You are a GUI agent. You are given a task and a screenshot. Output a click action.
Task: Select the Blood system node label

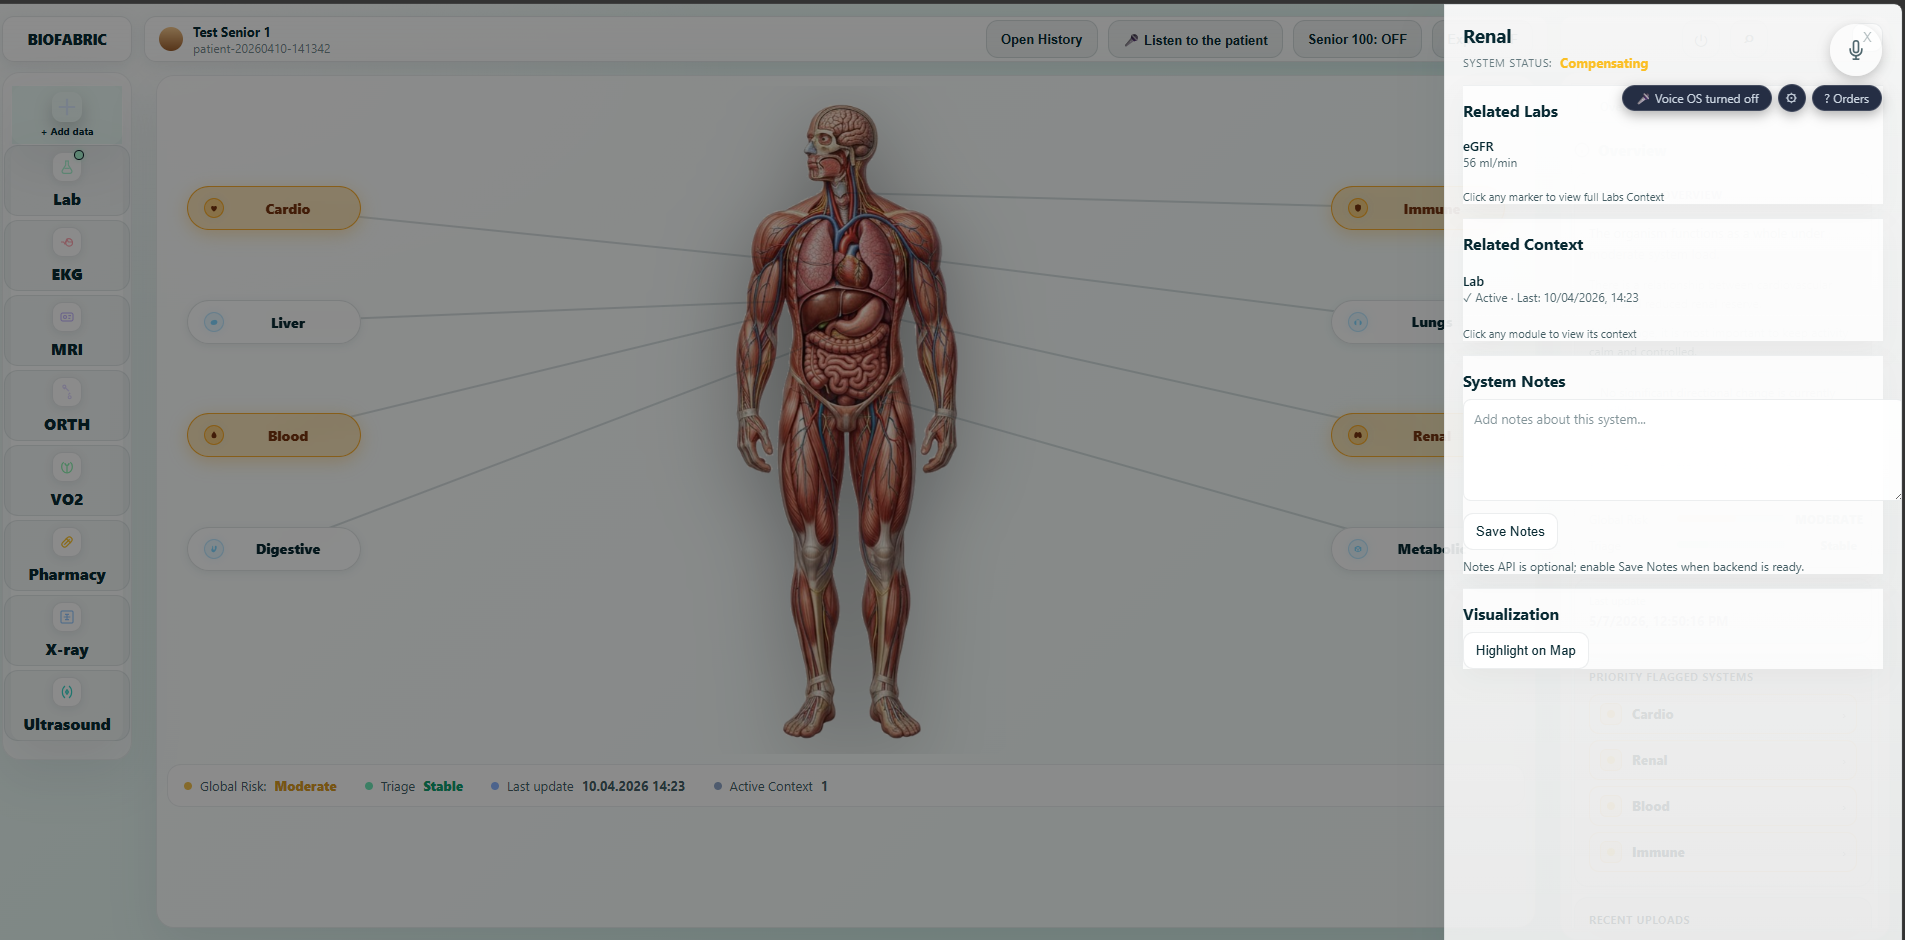287,436
